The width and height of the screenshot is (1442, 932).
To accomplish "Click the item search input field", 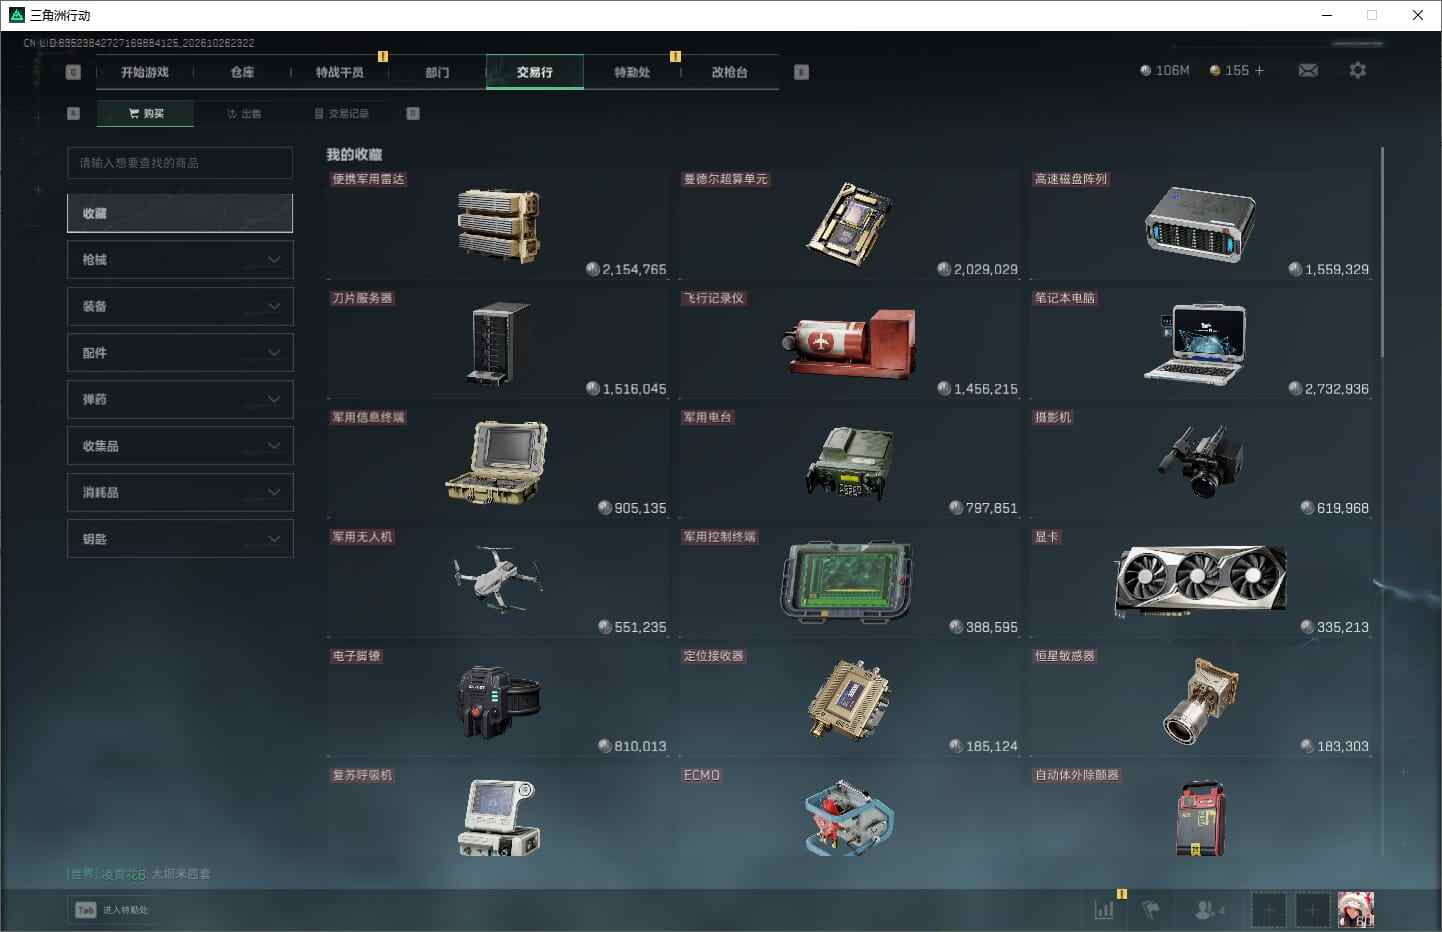I will coord(180,163).
